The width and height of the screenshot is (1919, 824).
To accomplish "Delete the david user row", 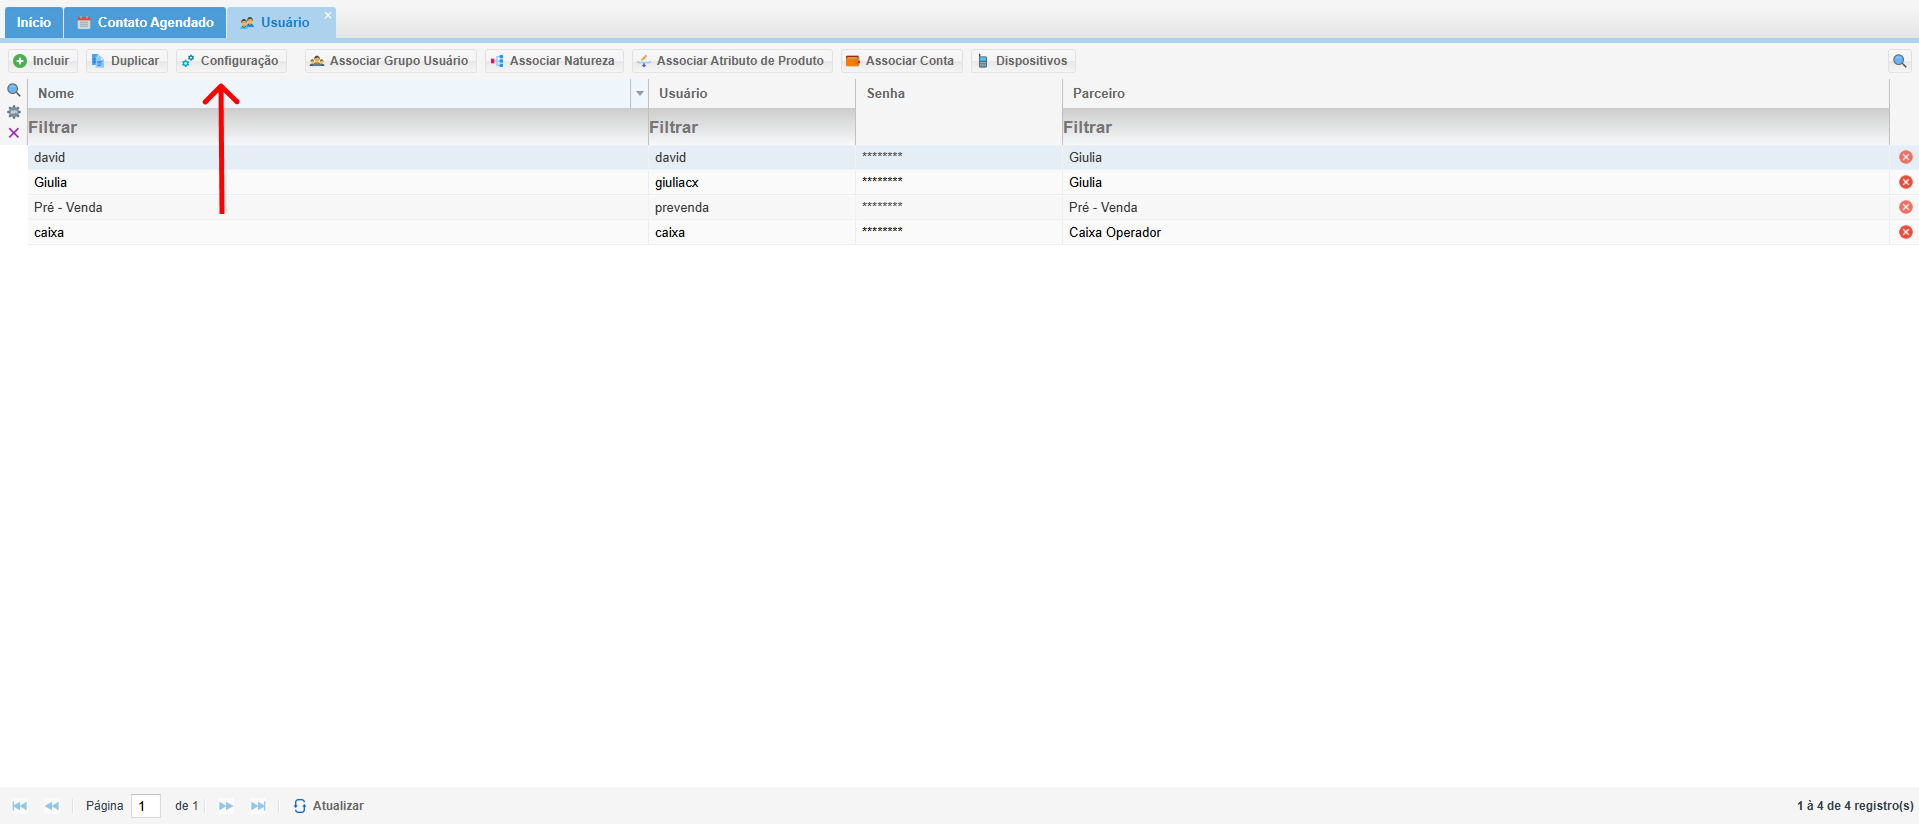I will point(1905,157).
